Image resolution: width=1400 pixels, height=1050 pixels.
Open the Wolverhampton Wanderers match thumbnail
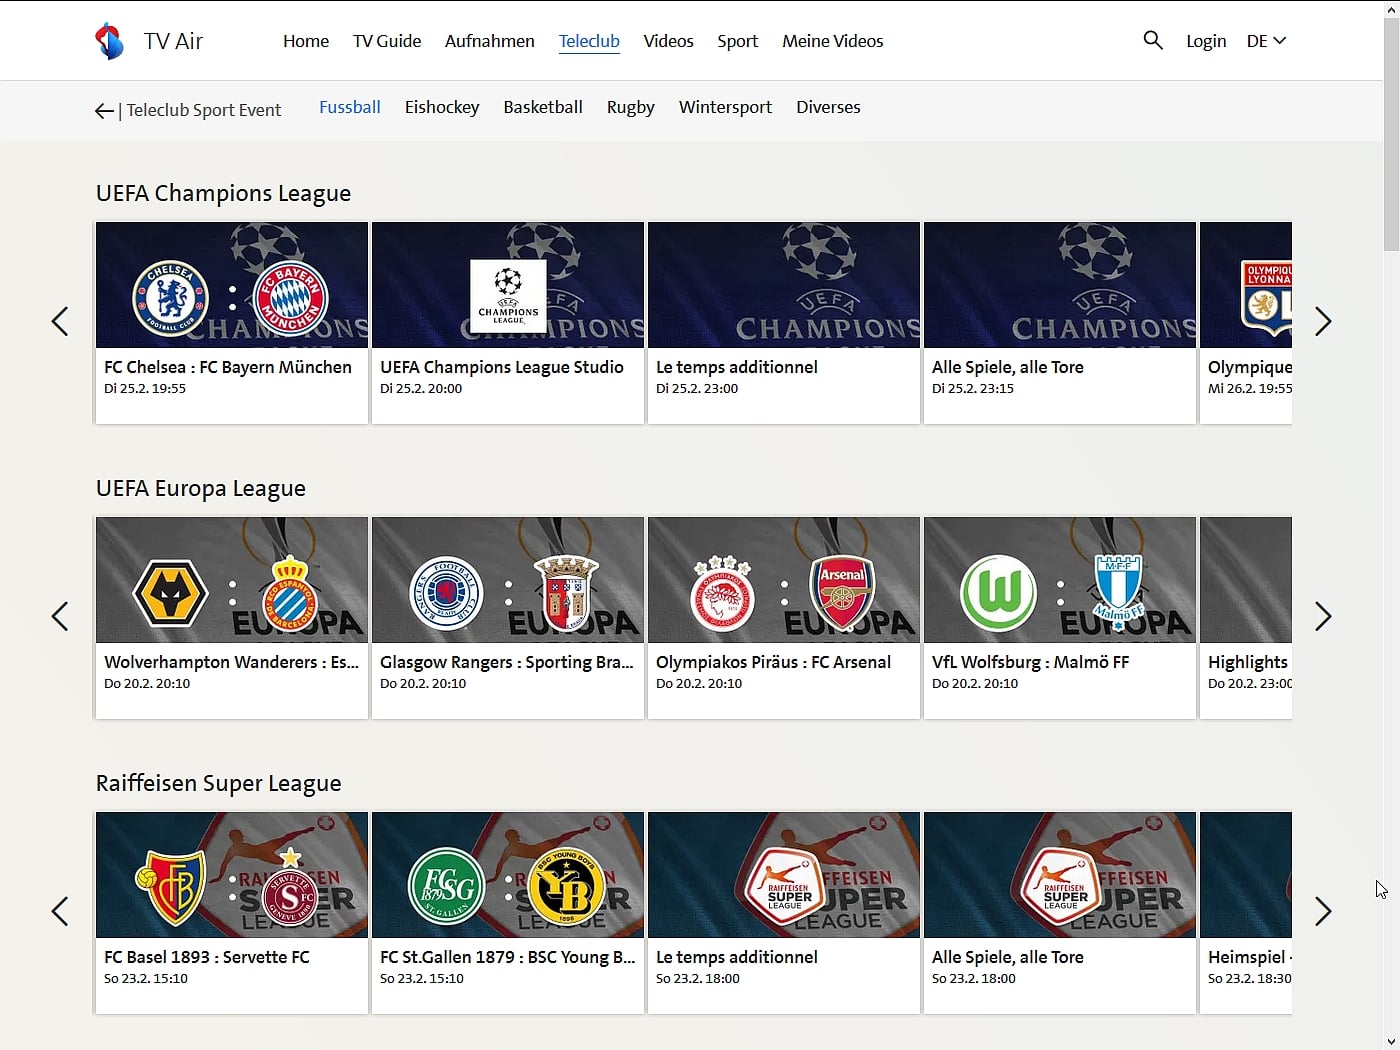coord(232,580)
